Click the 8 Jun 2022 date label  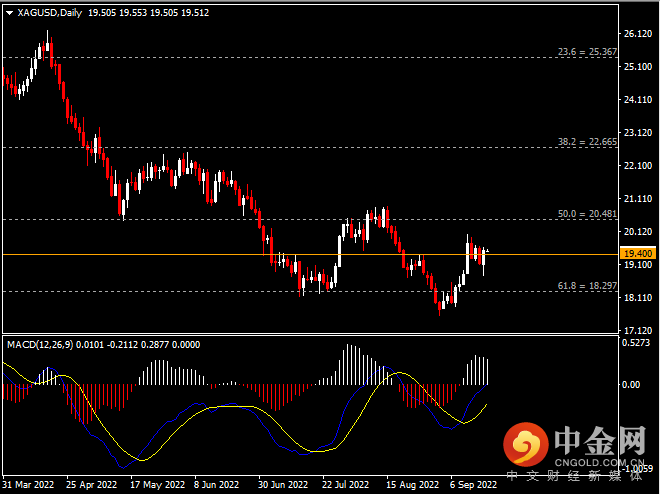point(216,485)
